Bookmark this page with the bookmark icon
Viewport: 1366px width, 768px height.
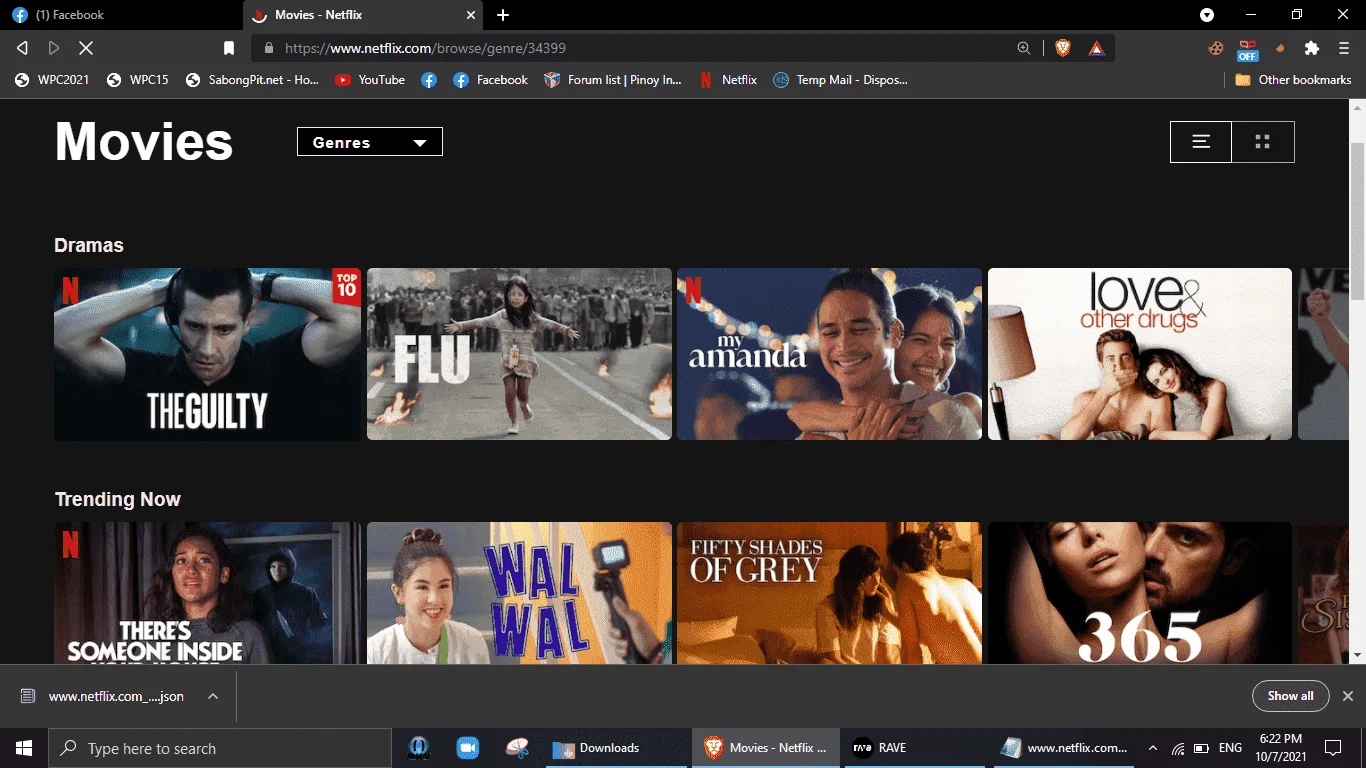pyautogui.click(x=229, y=48)
